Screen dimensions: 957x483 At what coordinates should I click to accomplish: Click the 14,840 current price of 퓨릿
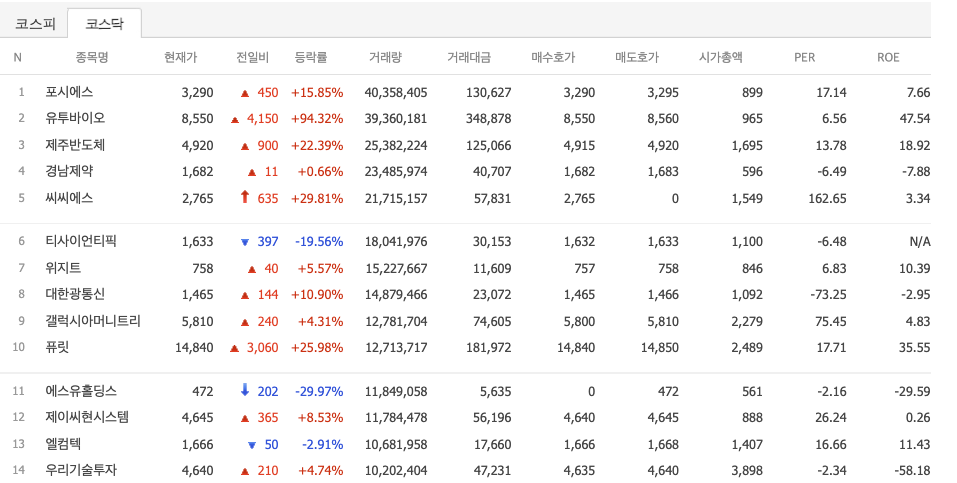194,348
